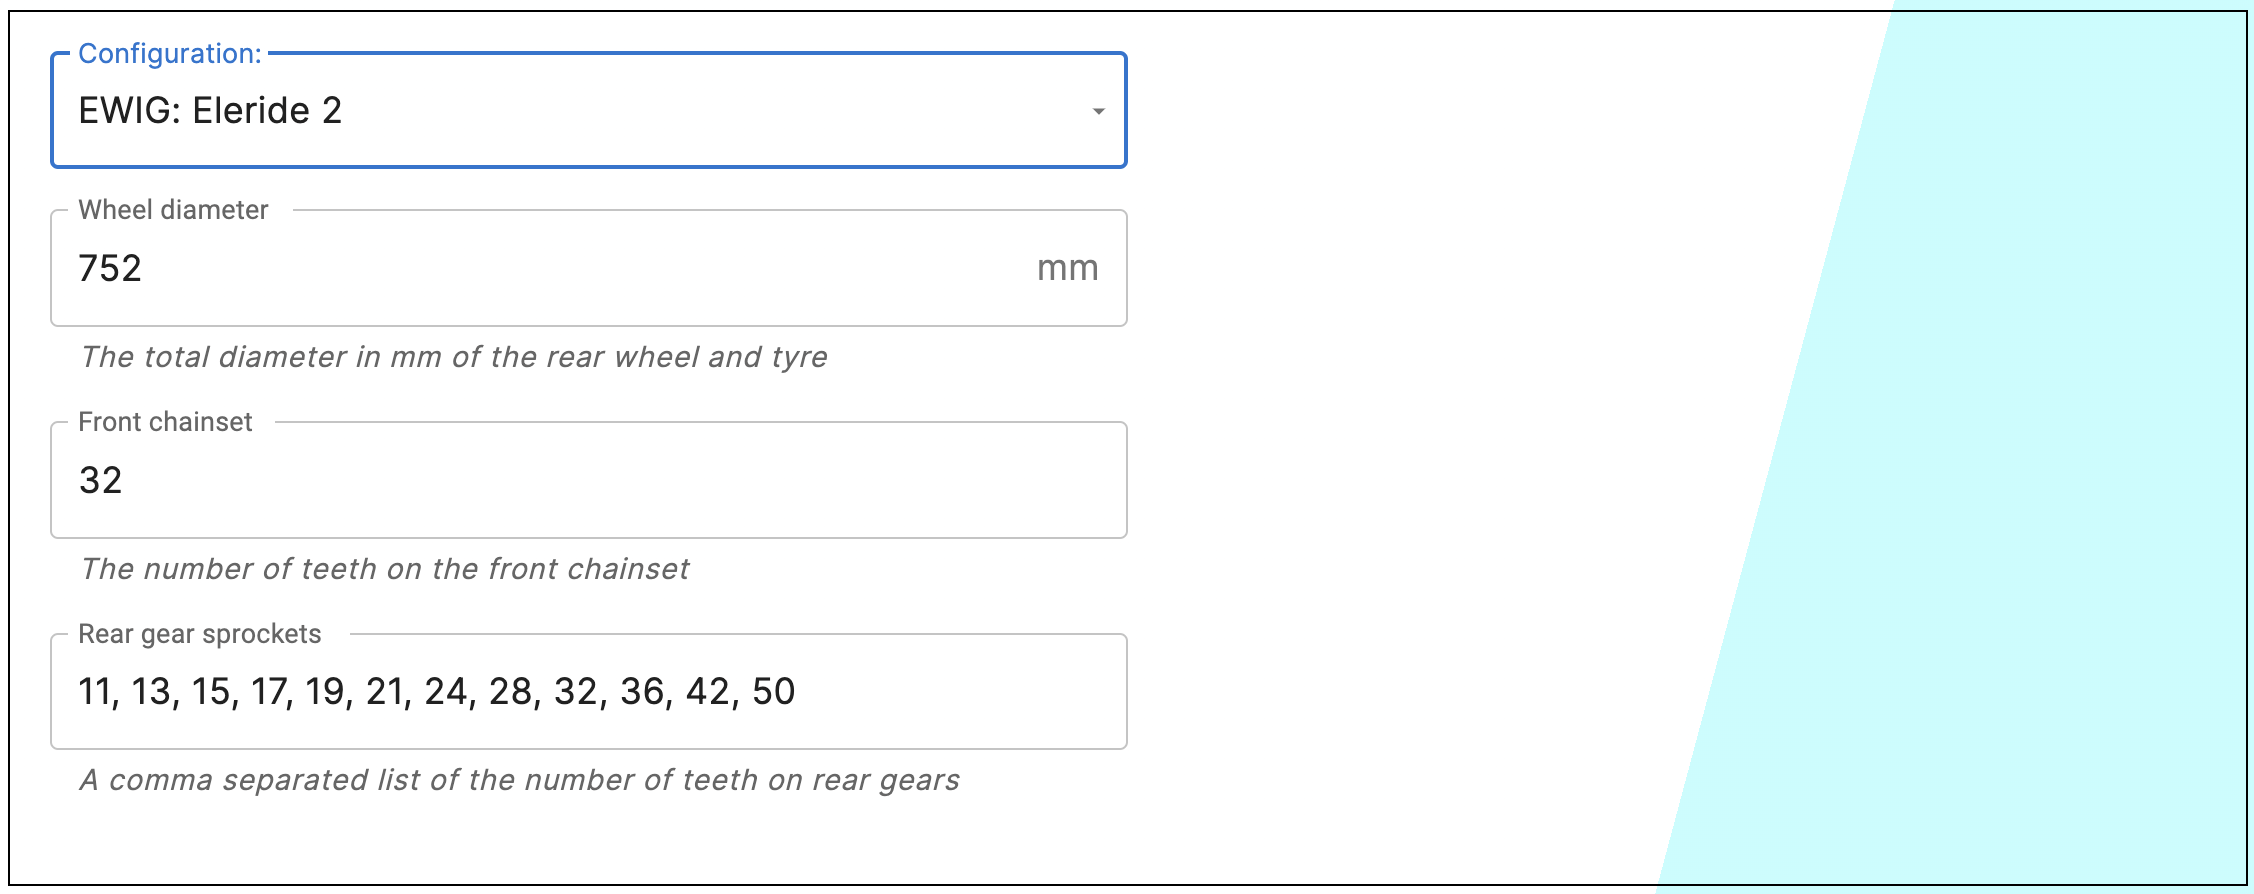This screenshot has height=894, width=2254.
Task: Click the 32 front chainset teeth value
Action: [100, 480]
